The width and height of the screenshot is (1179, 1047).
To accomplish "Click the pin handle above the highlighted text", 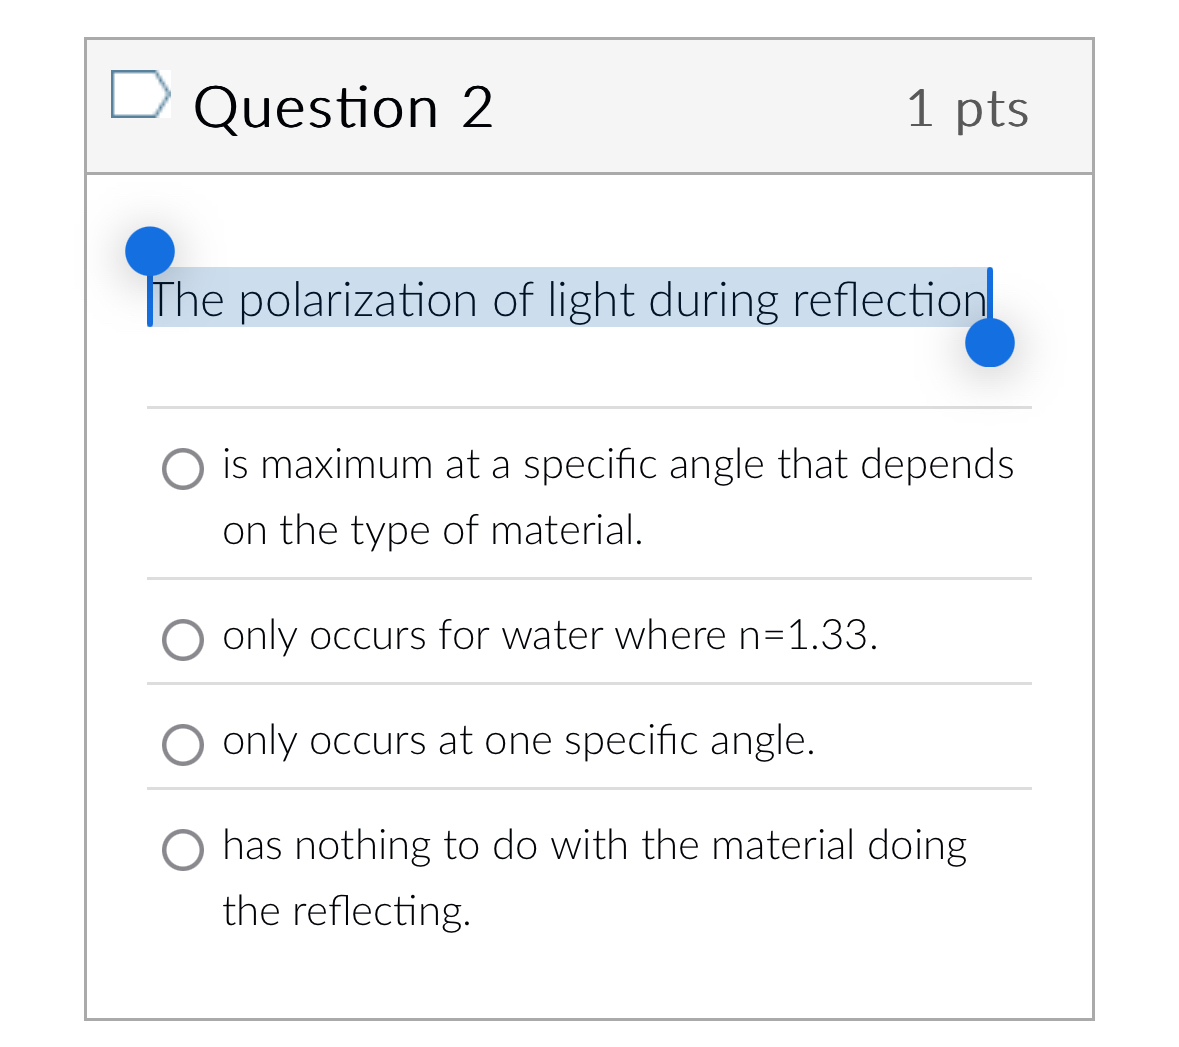I will pyautogui.click(x=151, y=251).
